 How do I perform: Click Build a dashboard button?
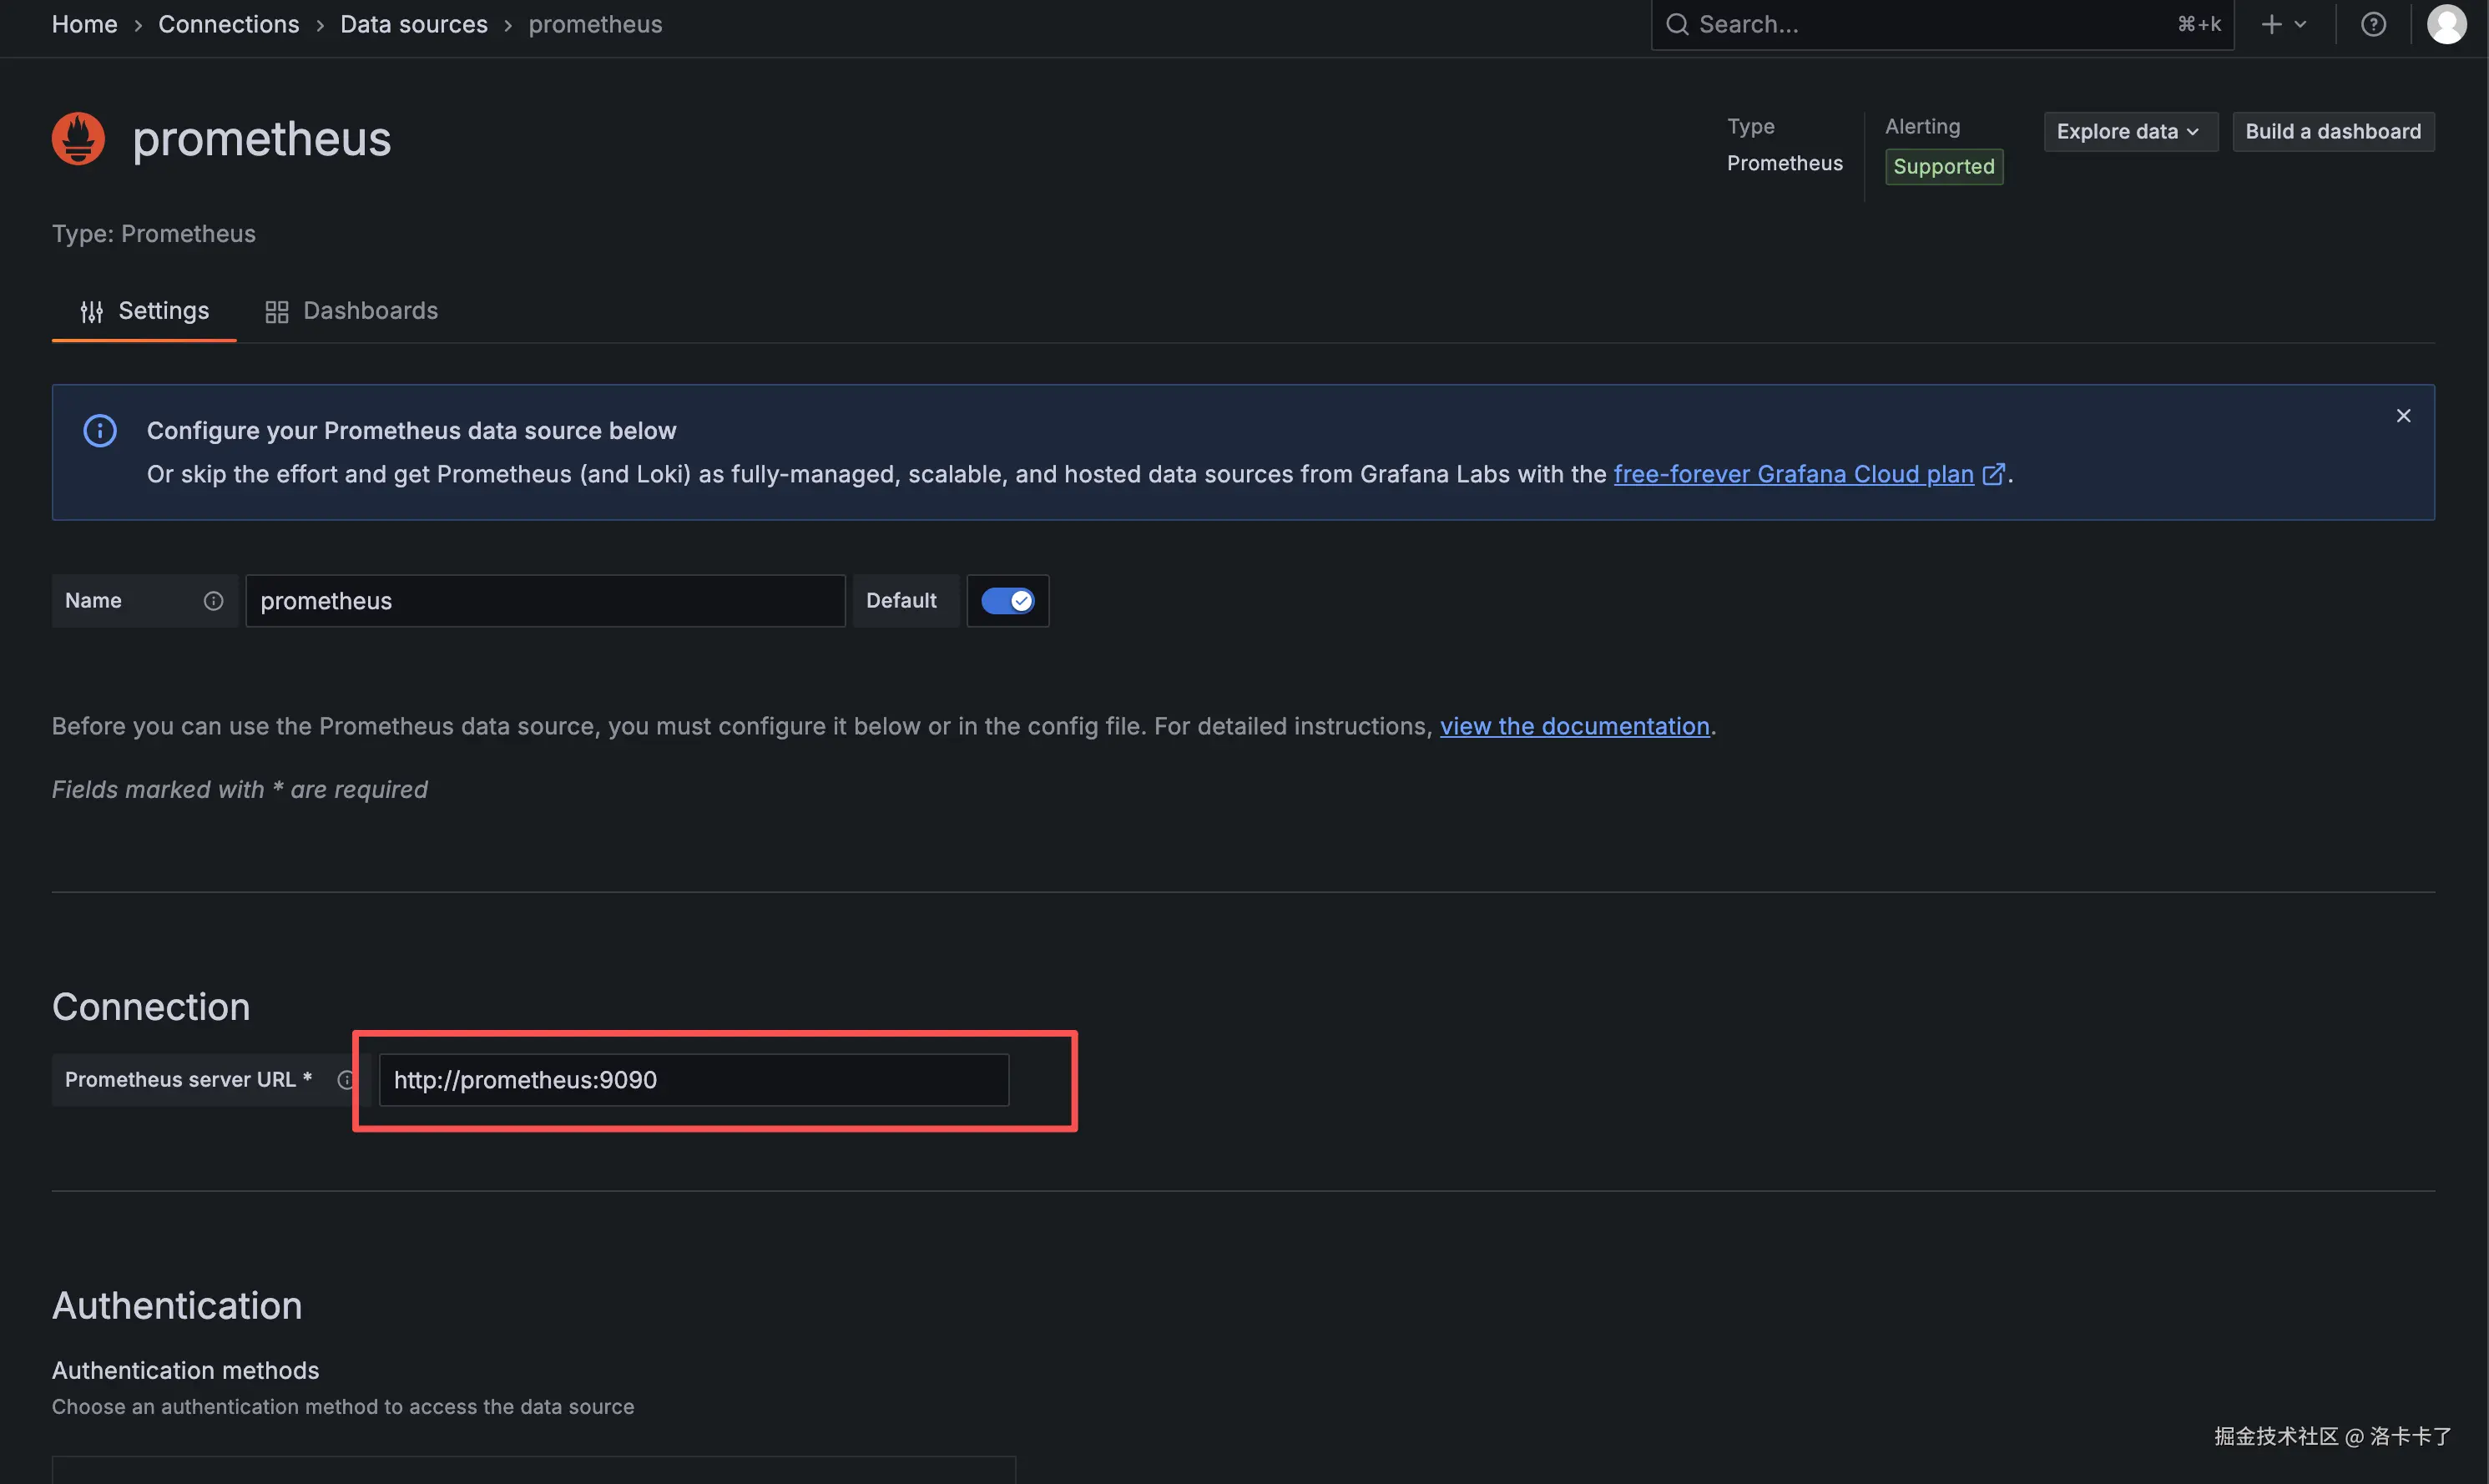point(2332,132)
